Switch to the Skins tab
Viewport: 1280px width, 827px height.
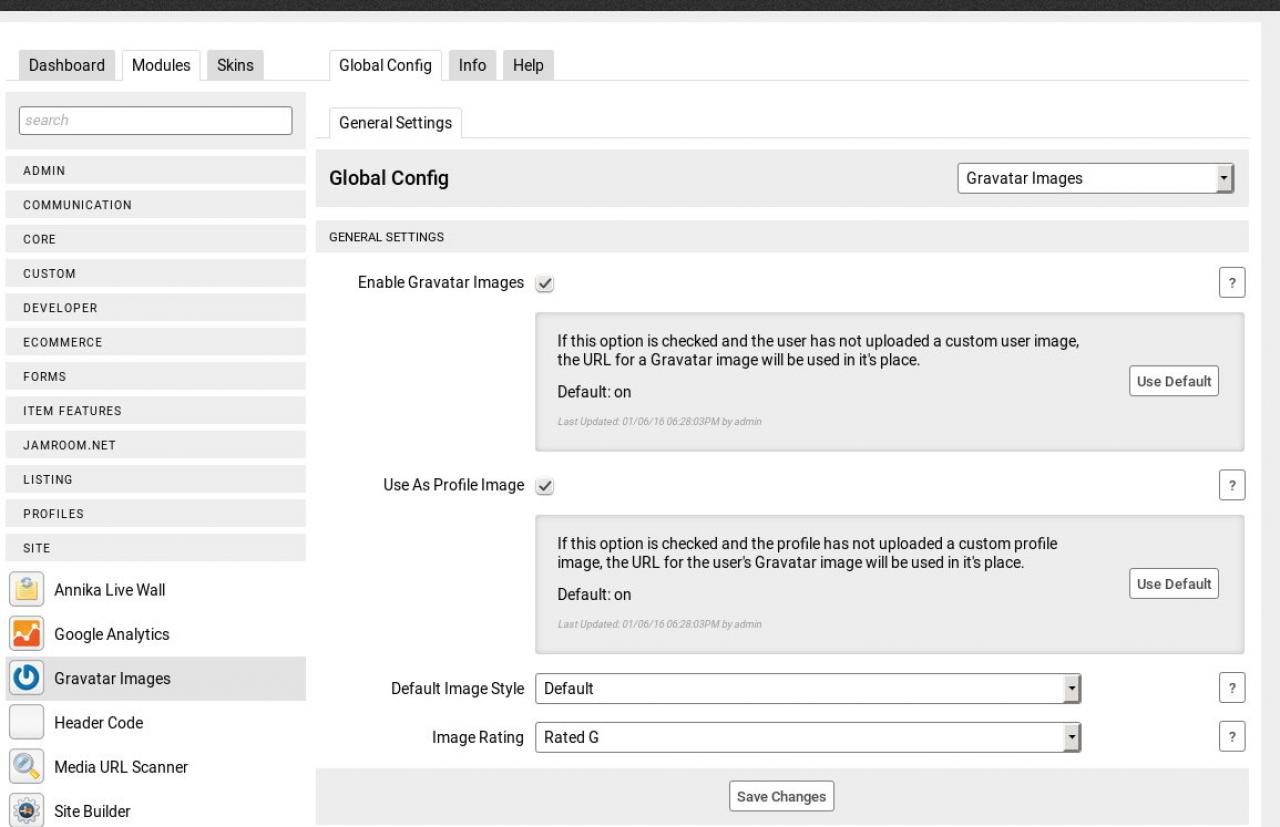click(x=235, y=65)
